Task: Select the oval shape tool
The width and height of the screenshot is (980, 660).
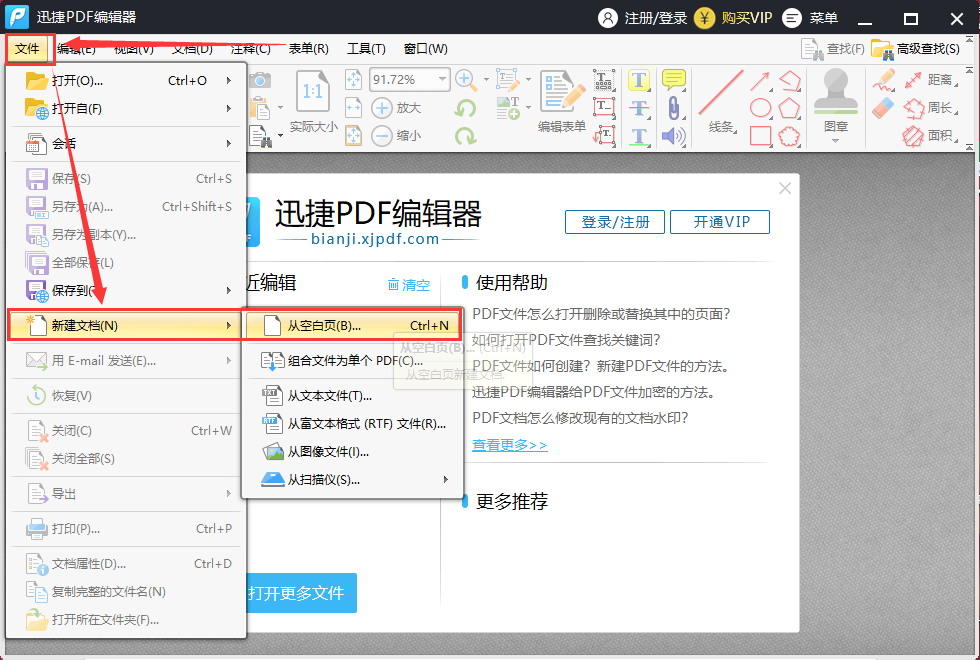Action: pyautogui.click(x=760, y=108)
